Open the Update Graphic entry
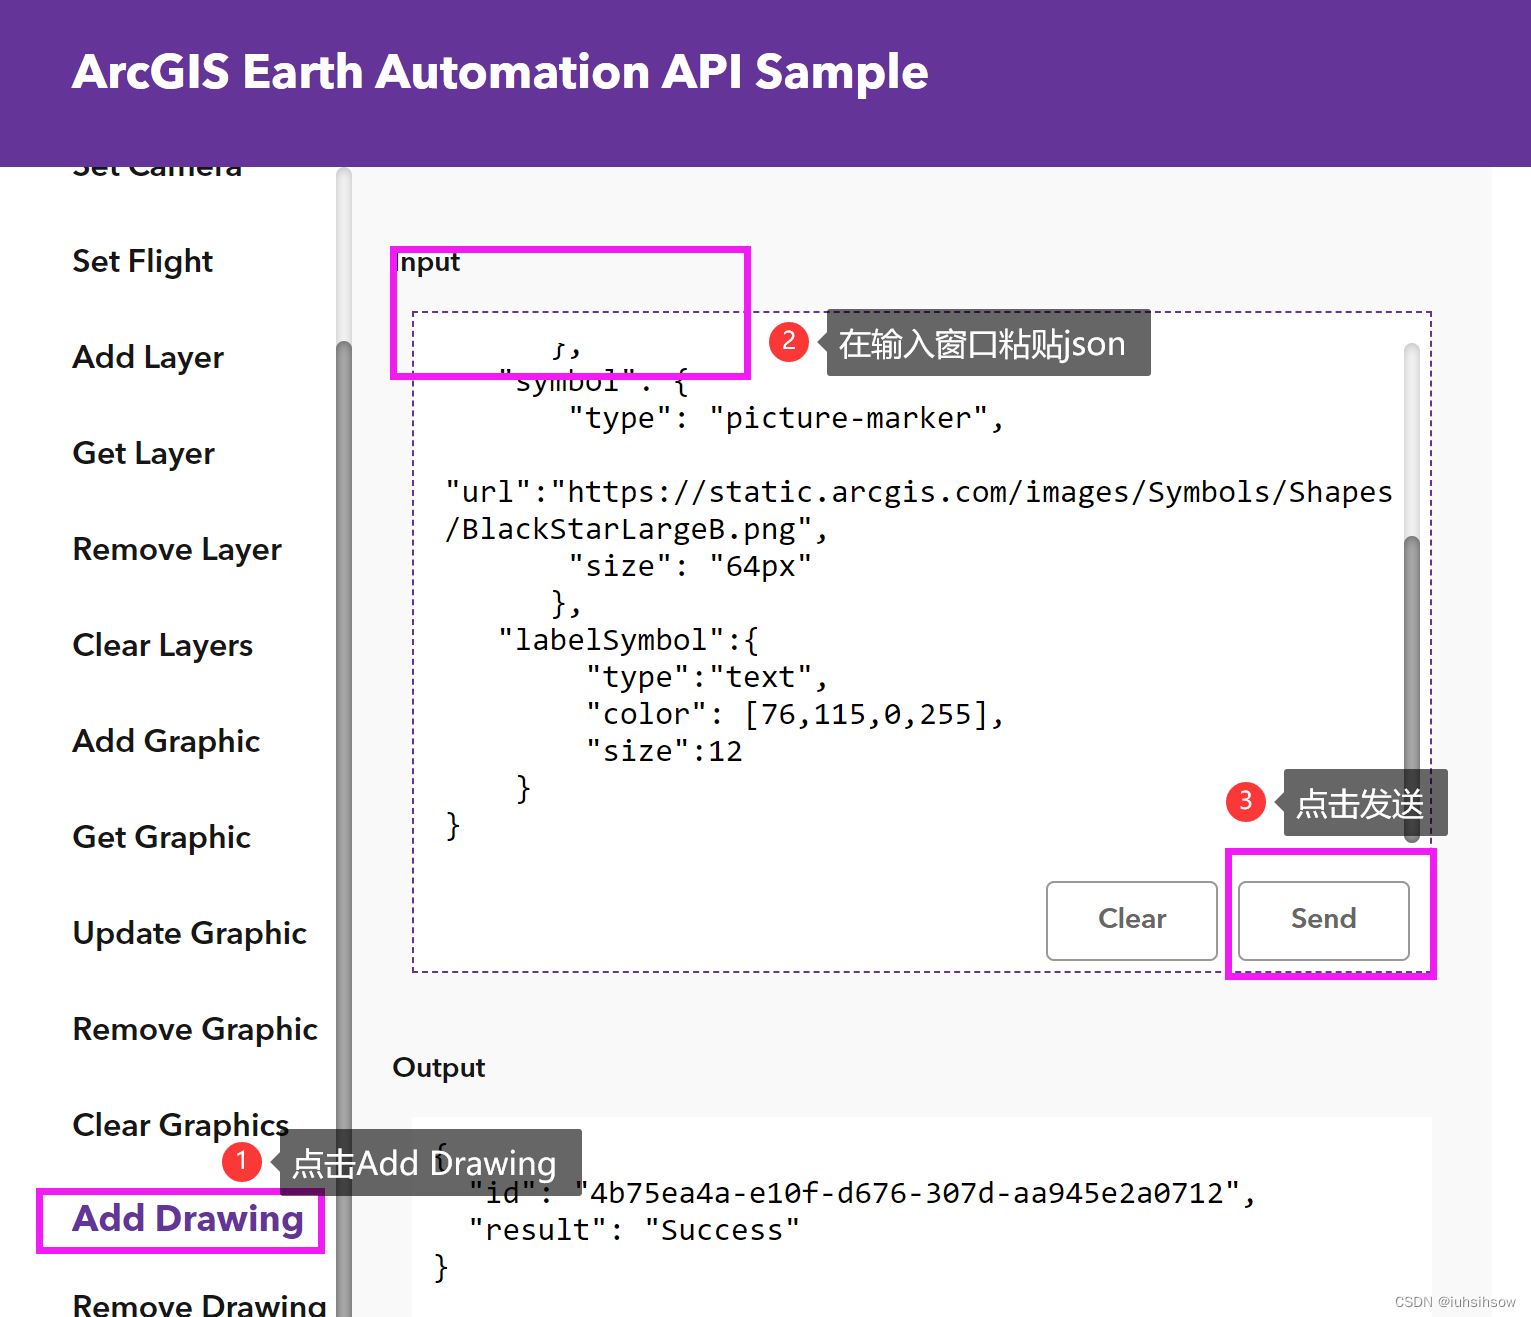 [190, 933]
